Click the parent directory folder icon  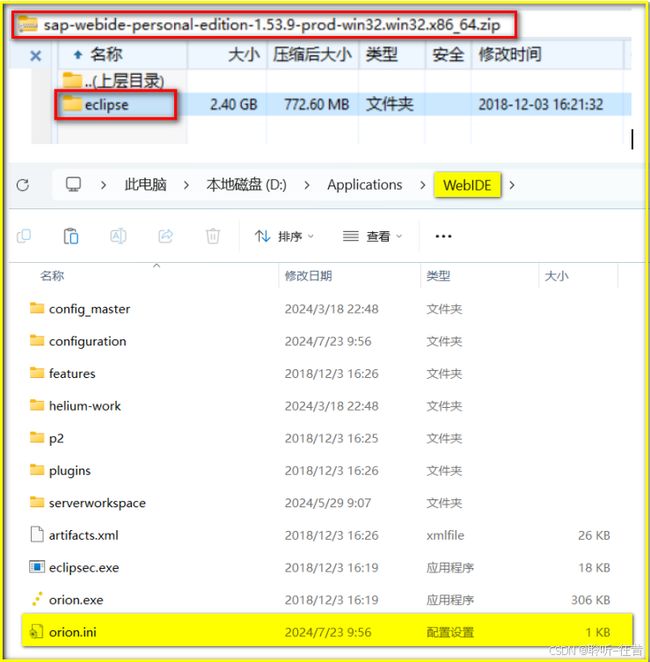pos(72,79)
